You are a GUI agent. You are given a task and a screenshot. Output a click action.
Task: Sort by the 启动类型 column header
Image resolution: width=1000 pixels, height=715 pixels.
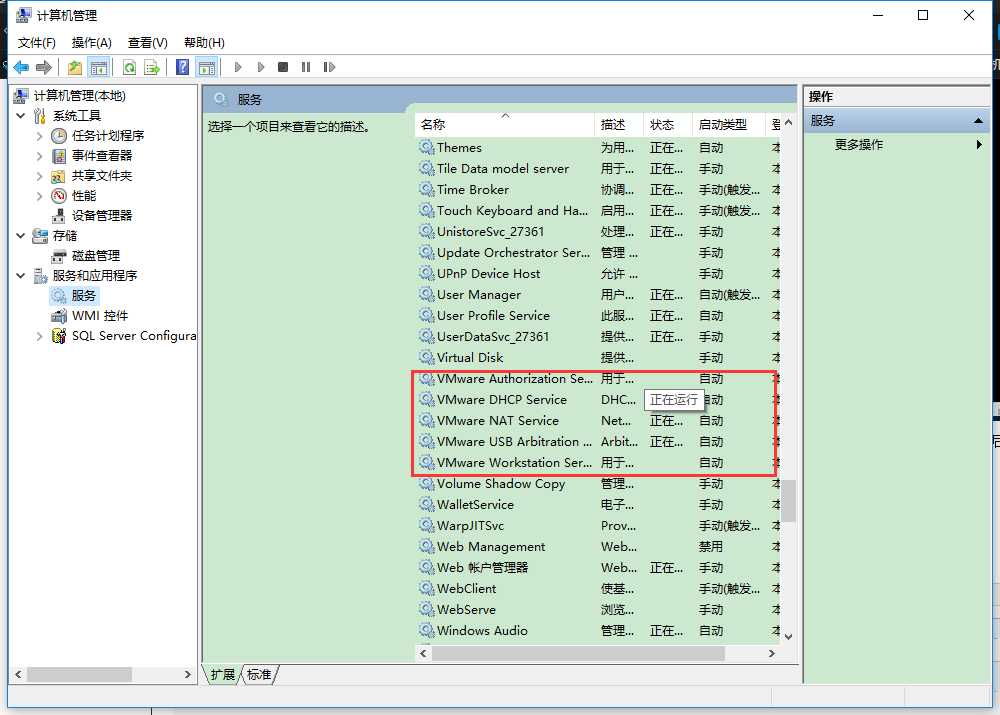(x=728, y=124)
